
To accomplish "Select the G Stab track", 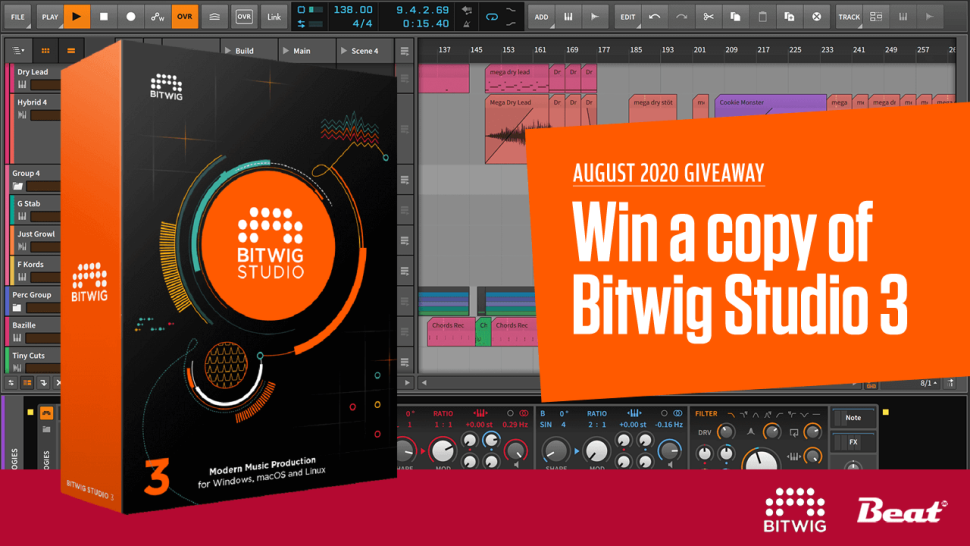I will point(29,203).
